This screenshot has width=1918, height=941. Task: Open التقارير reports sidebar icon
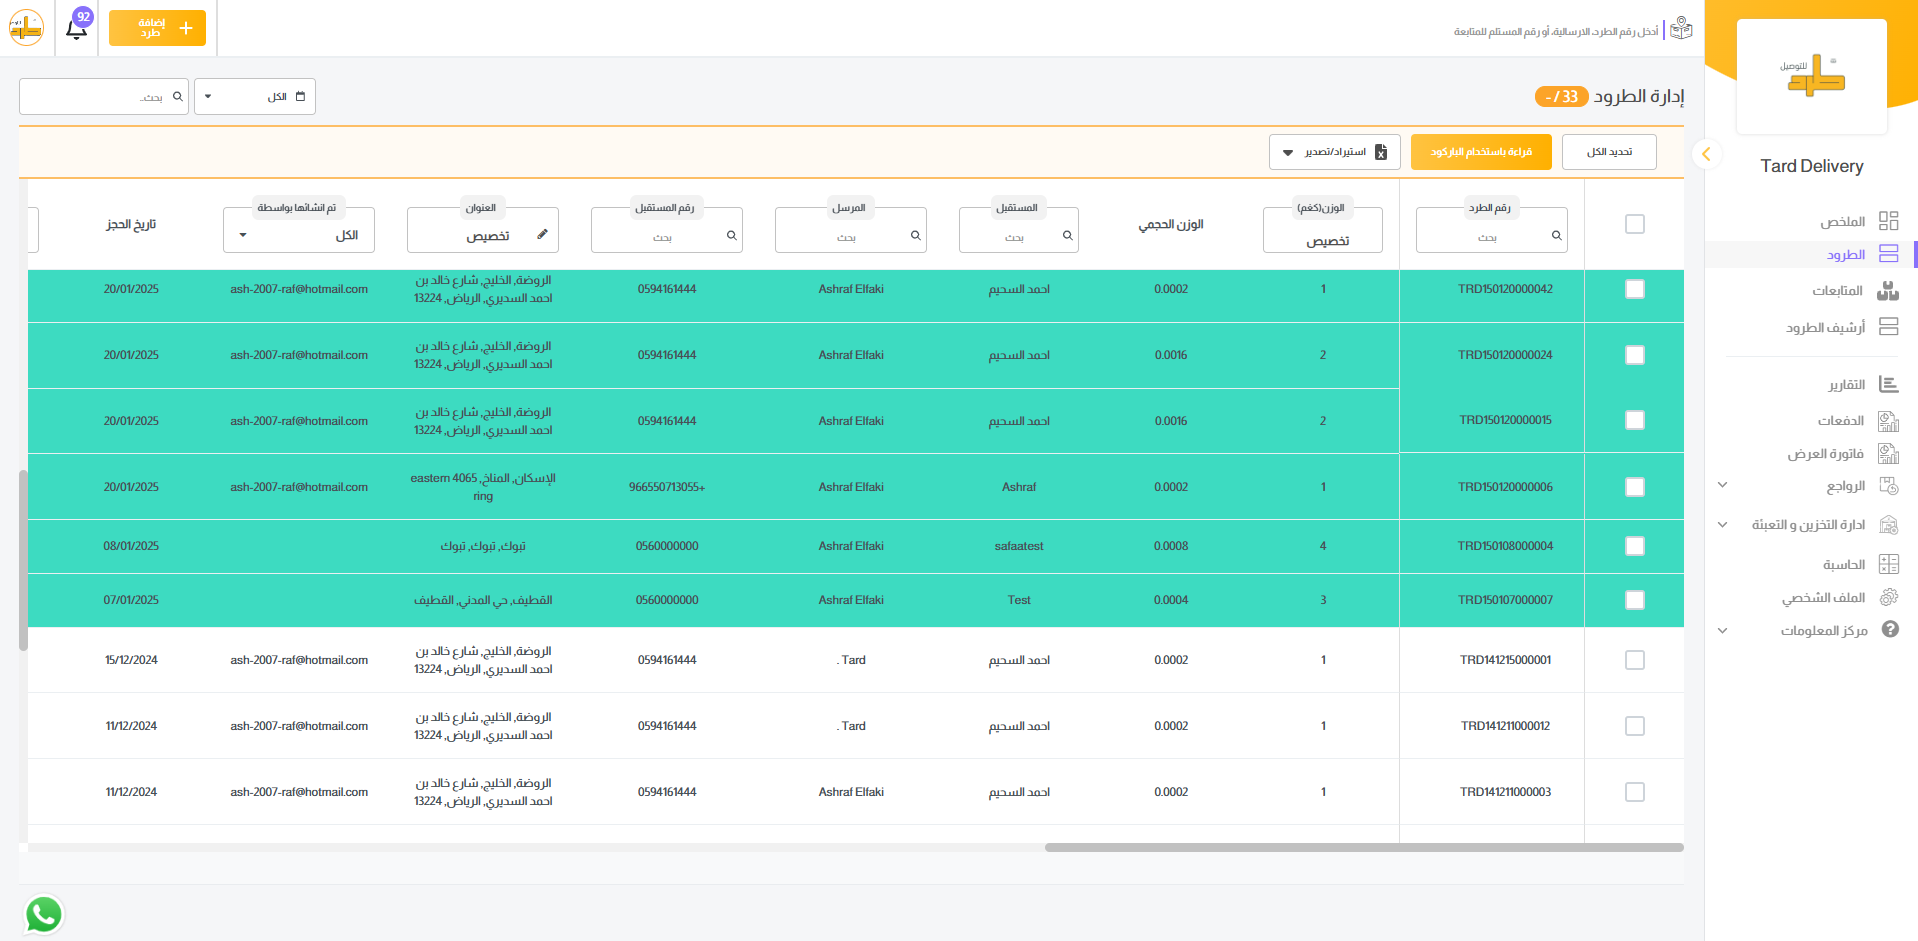[x=1888, y=385]
